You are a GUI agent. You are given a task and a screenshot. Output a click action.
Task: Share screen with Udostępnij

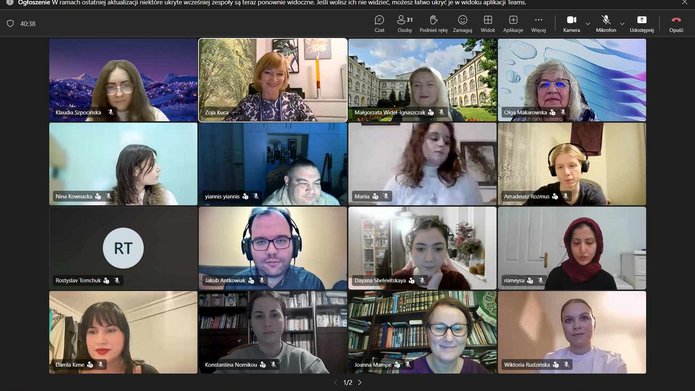641,23
